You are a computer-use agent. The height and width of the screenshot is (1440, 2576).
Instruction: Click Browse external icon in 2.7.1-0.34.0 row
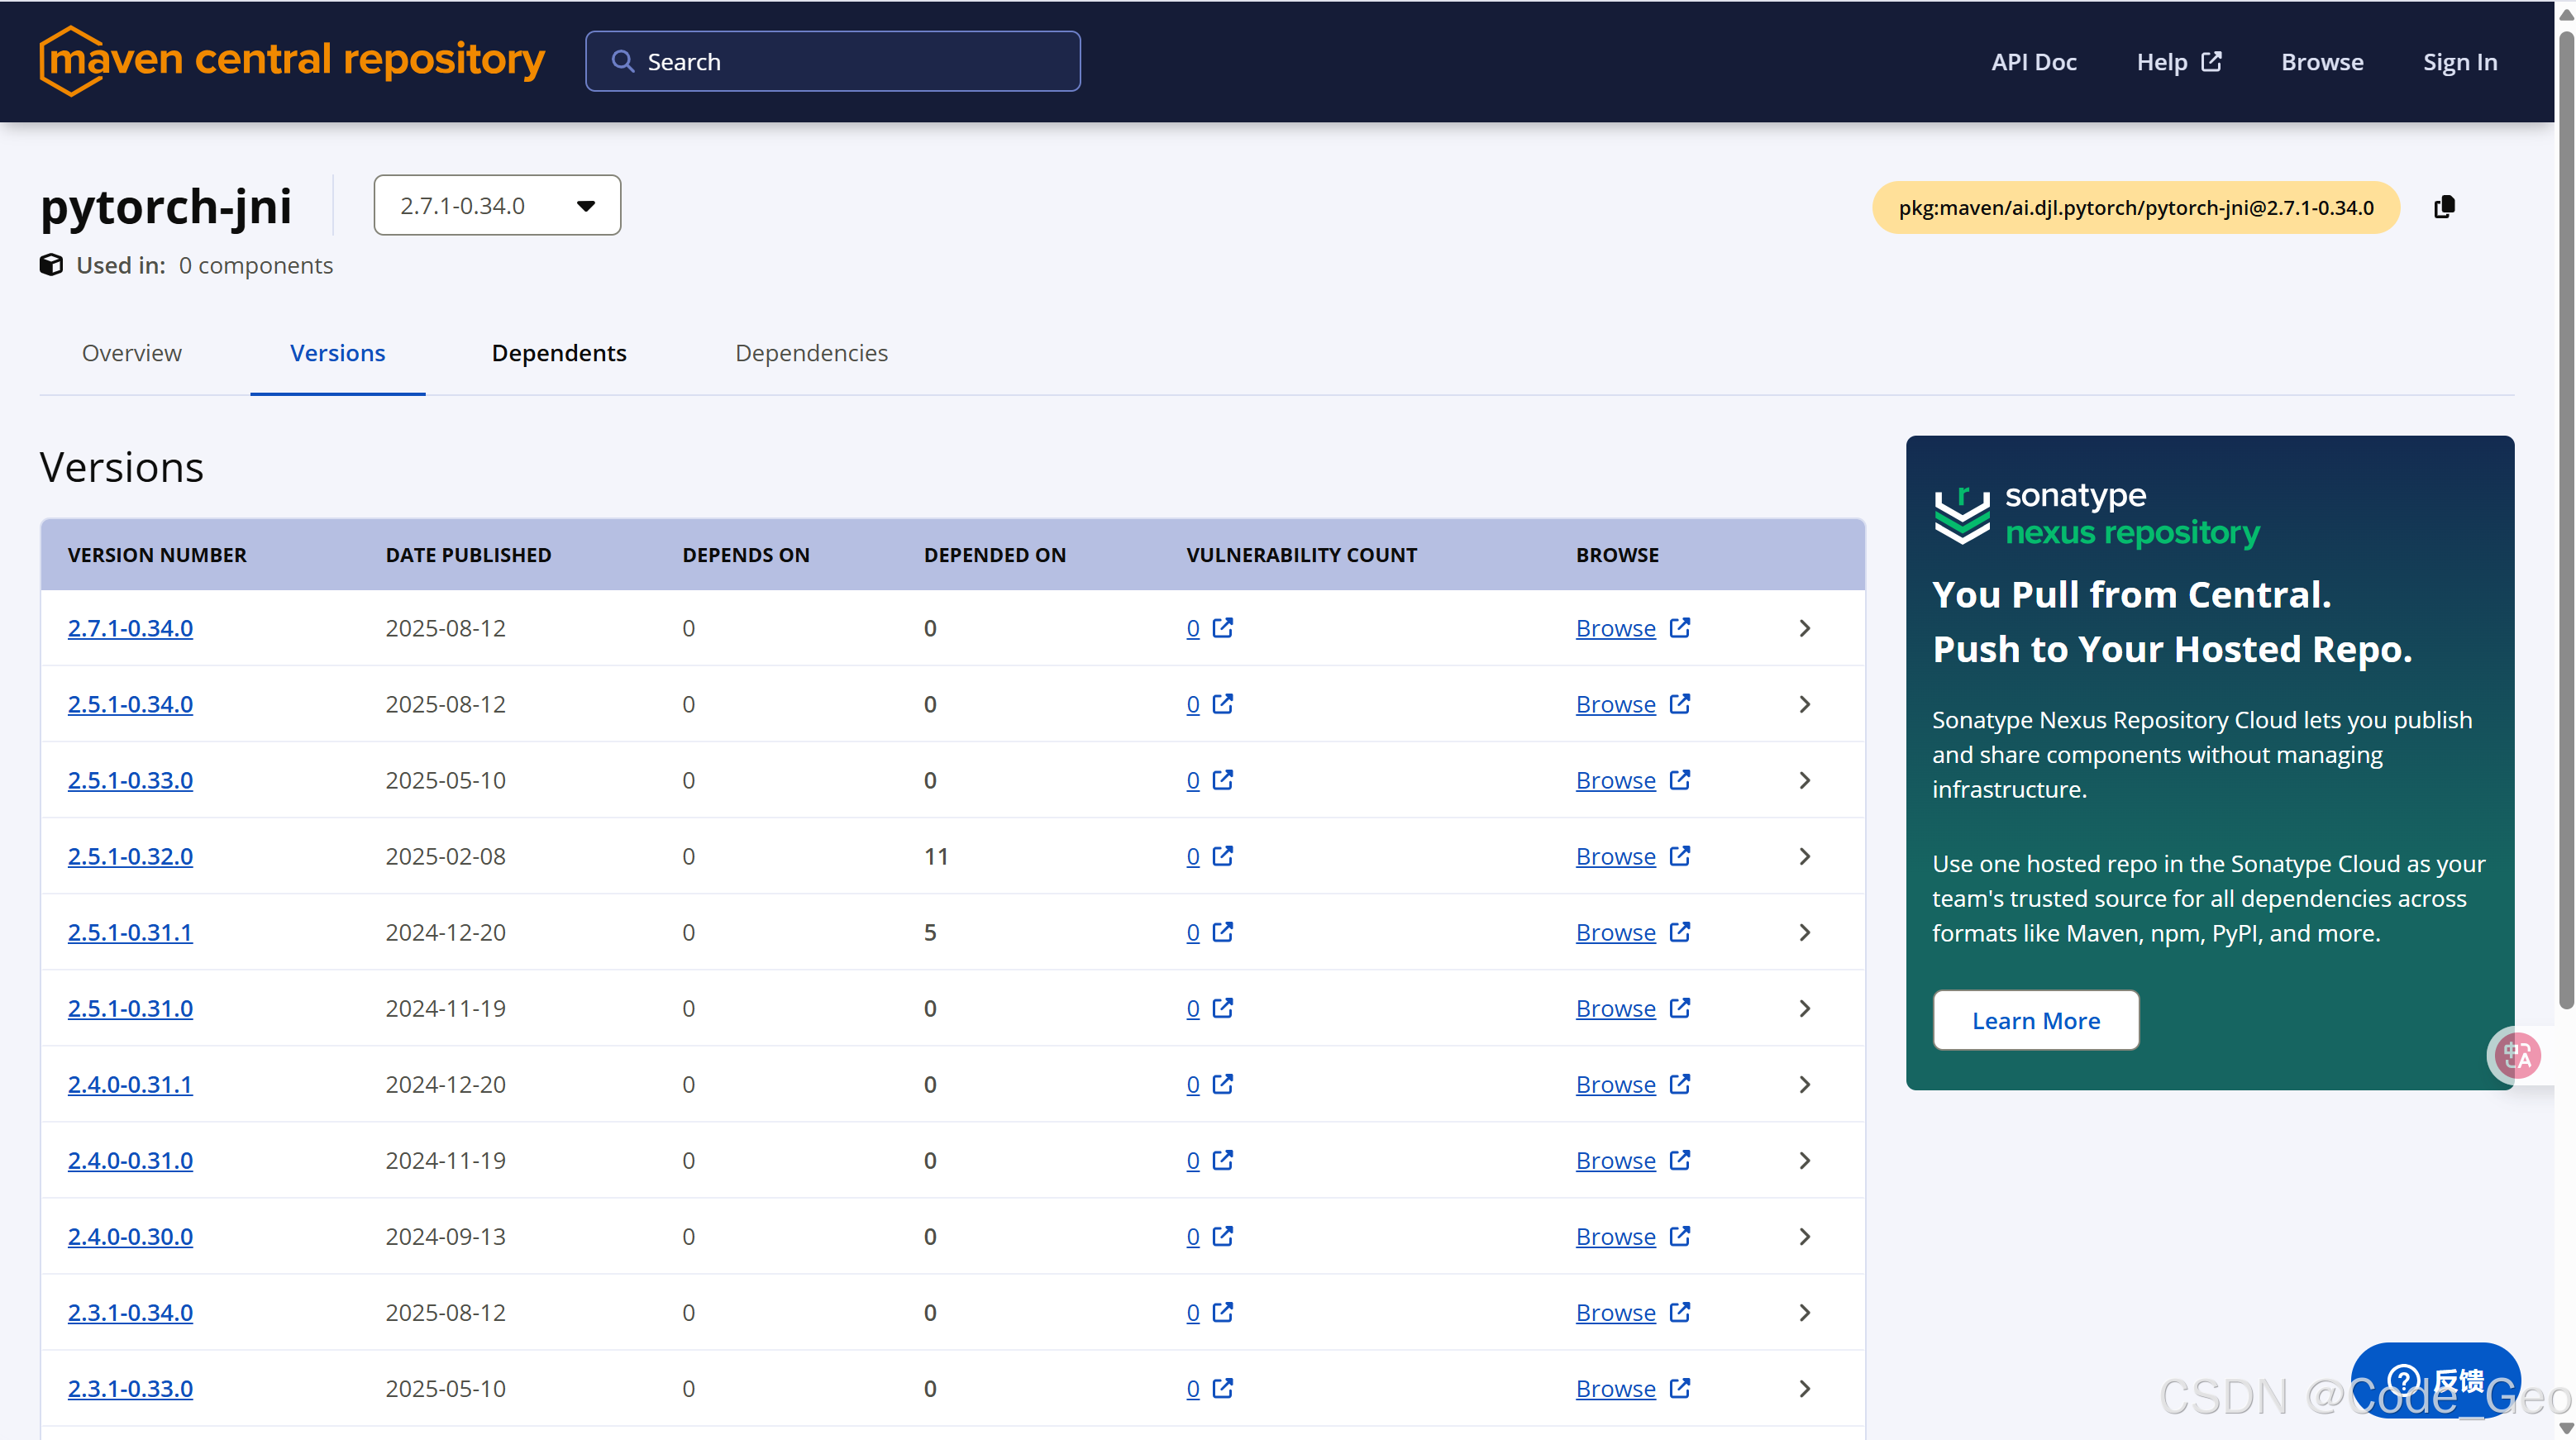coord(1680,628)
